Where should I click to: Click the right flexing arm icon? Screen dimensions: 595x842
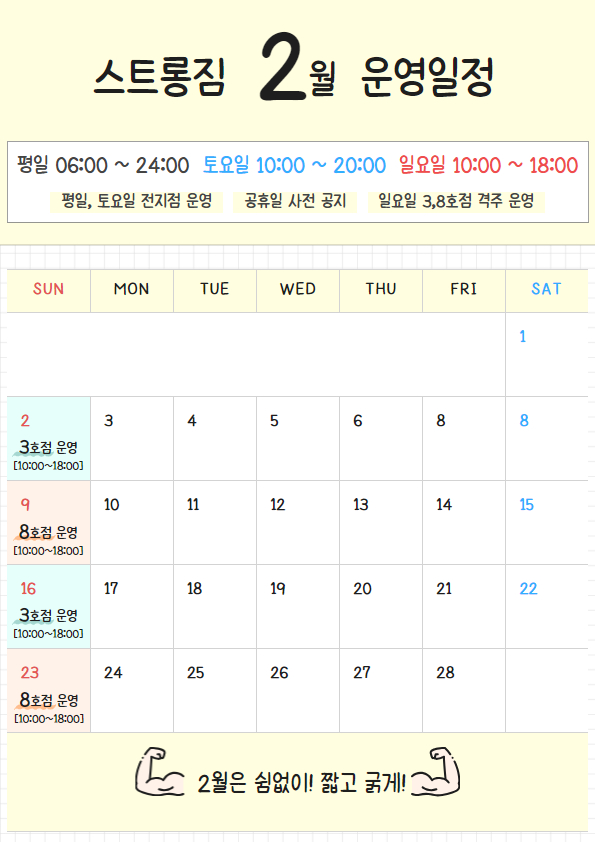click(x=436, y=772)
